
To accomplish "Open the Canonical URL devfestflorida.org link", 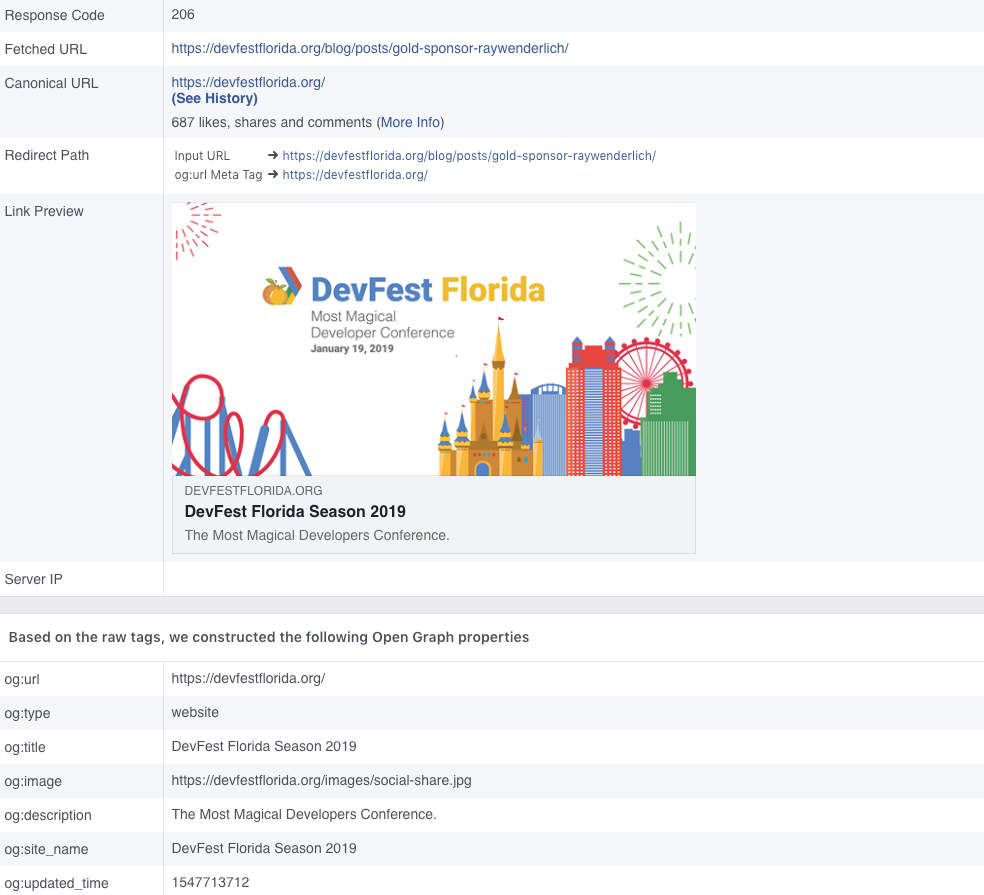I will point(248,82).
